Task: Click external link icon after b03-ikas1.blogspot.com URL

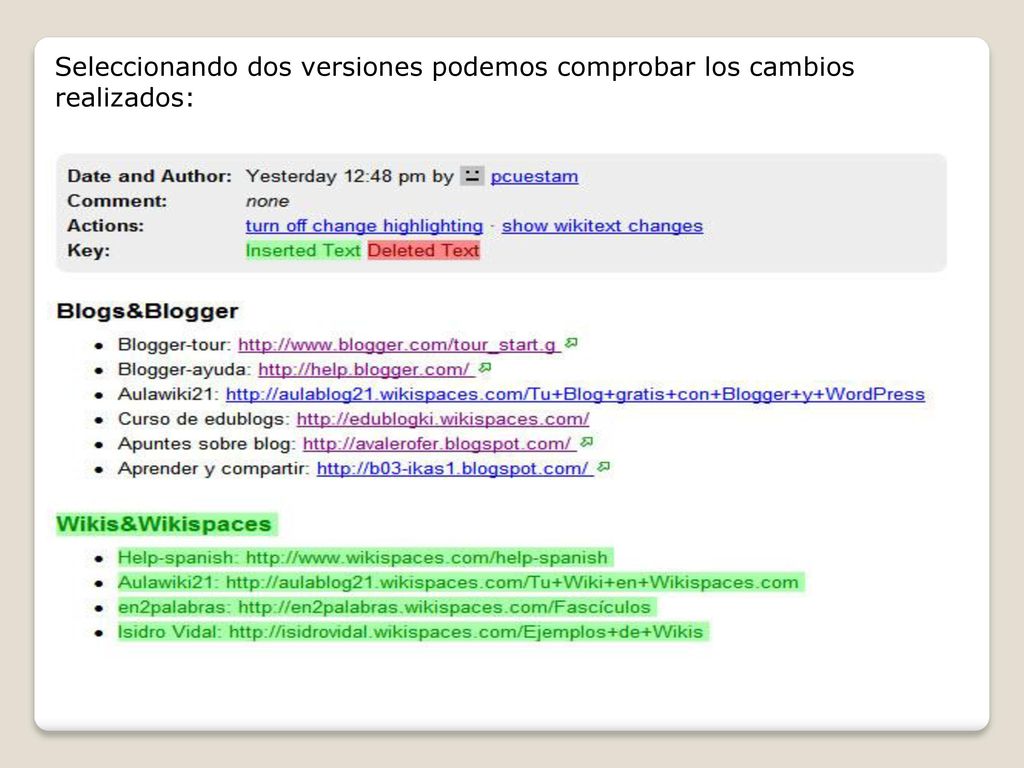Action: pyautogui.click(x=603, y=467)
